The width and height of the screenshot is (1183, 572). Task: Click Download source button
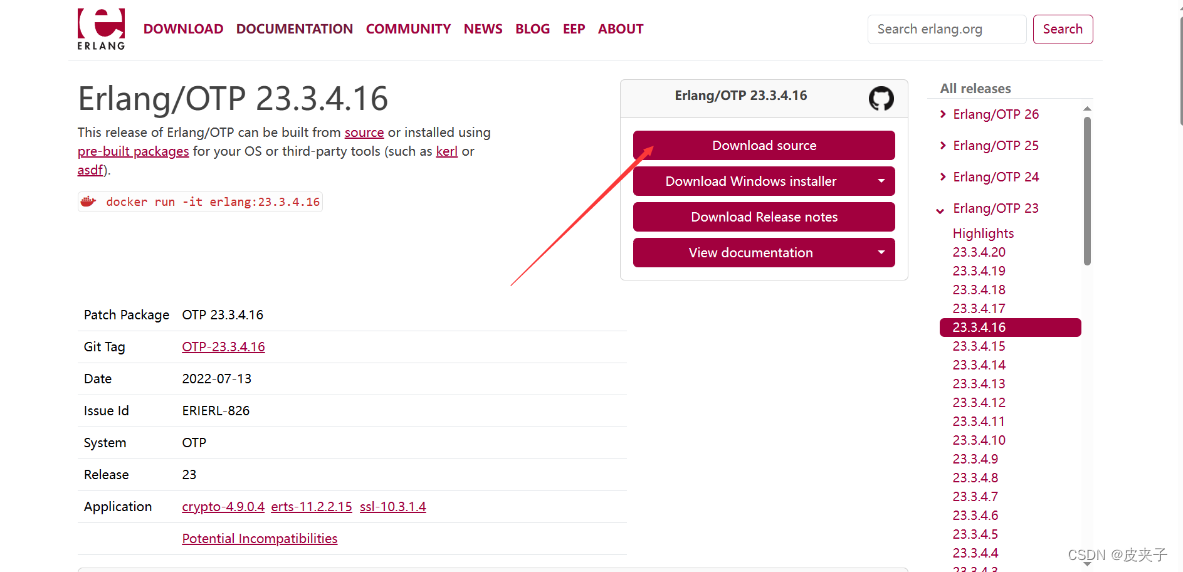[x=764, y=146]
